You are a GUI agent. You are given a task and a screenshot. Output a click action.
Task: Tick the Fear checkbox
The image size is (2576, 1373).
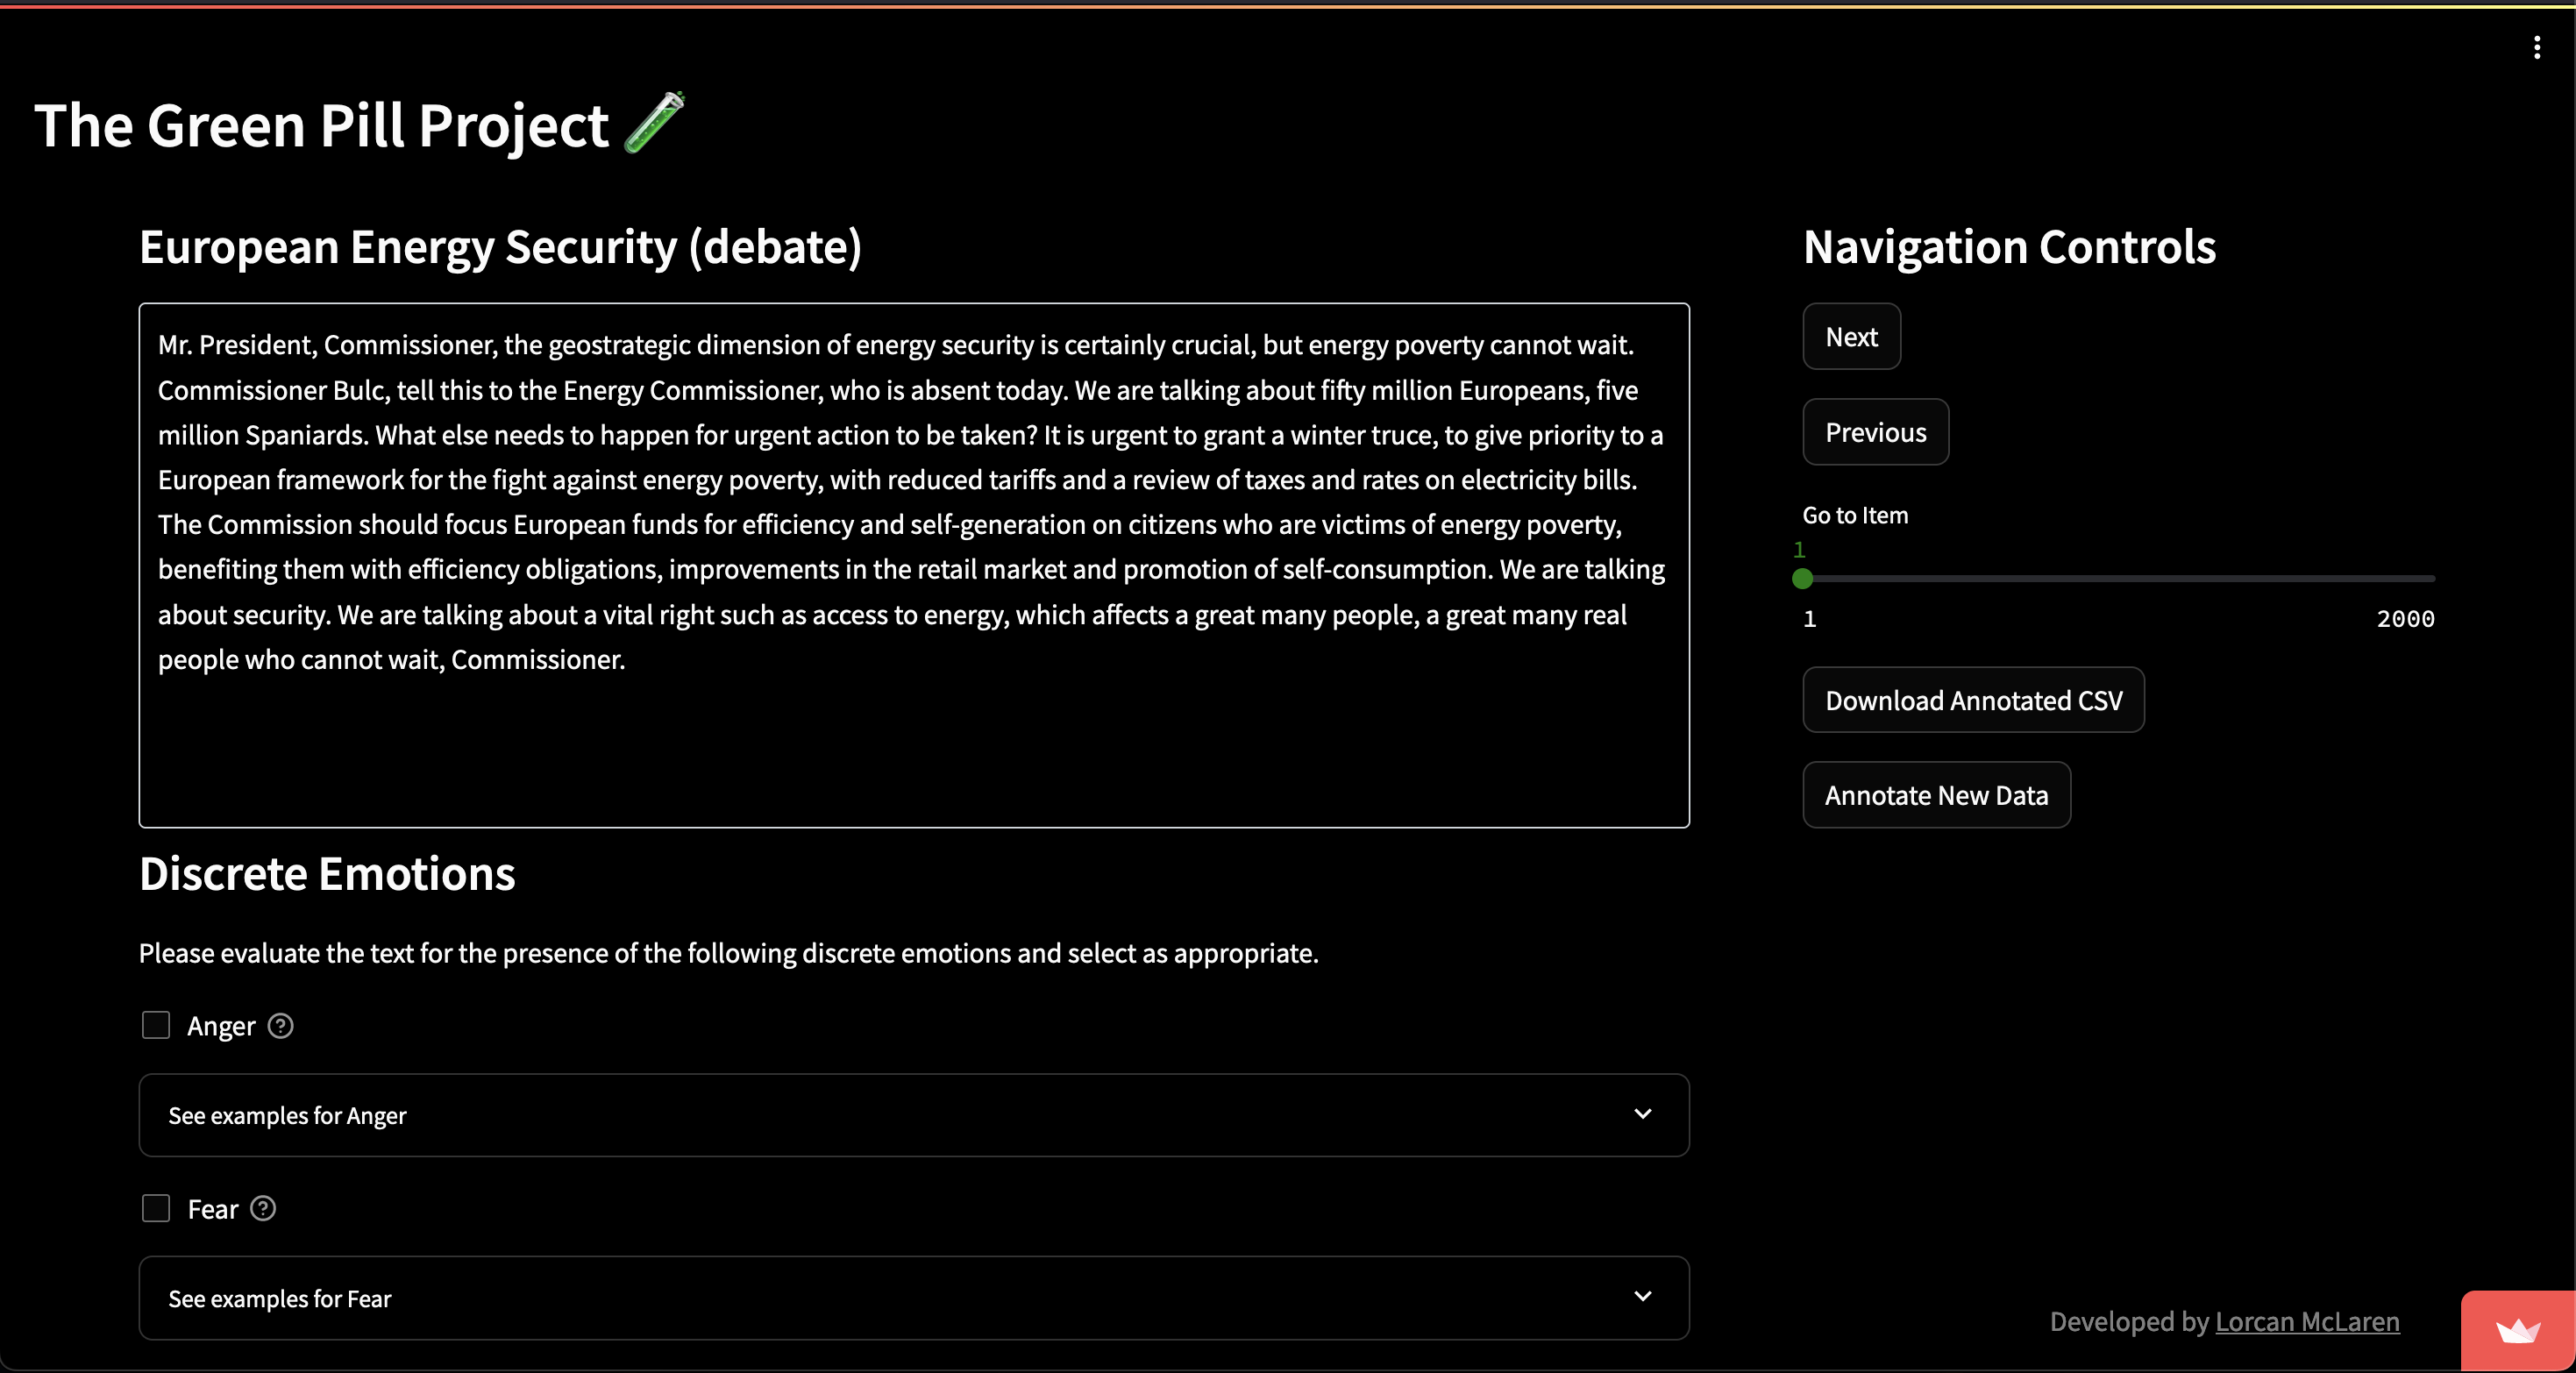point(156,1208)
